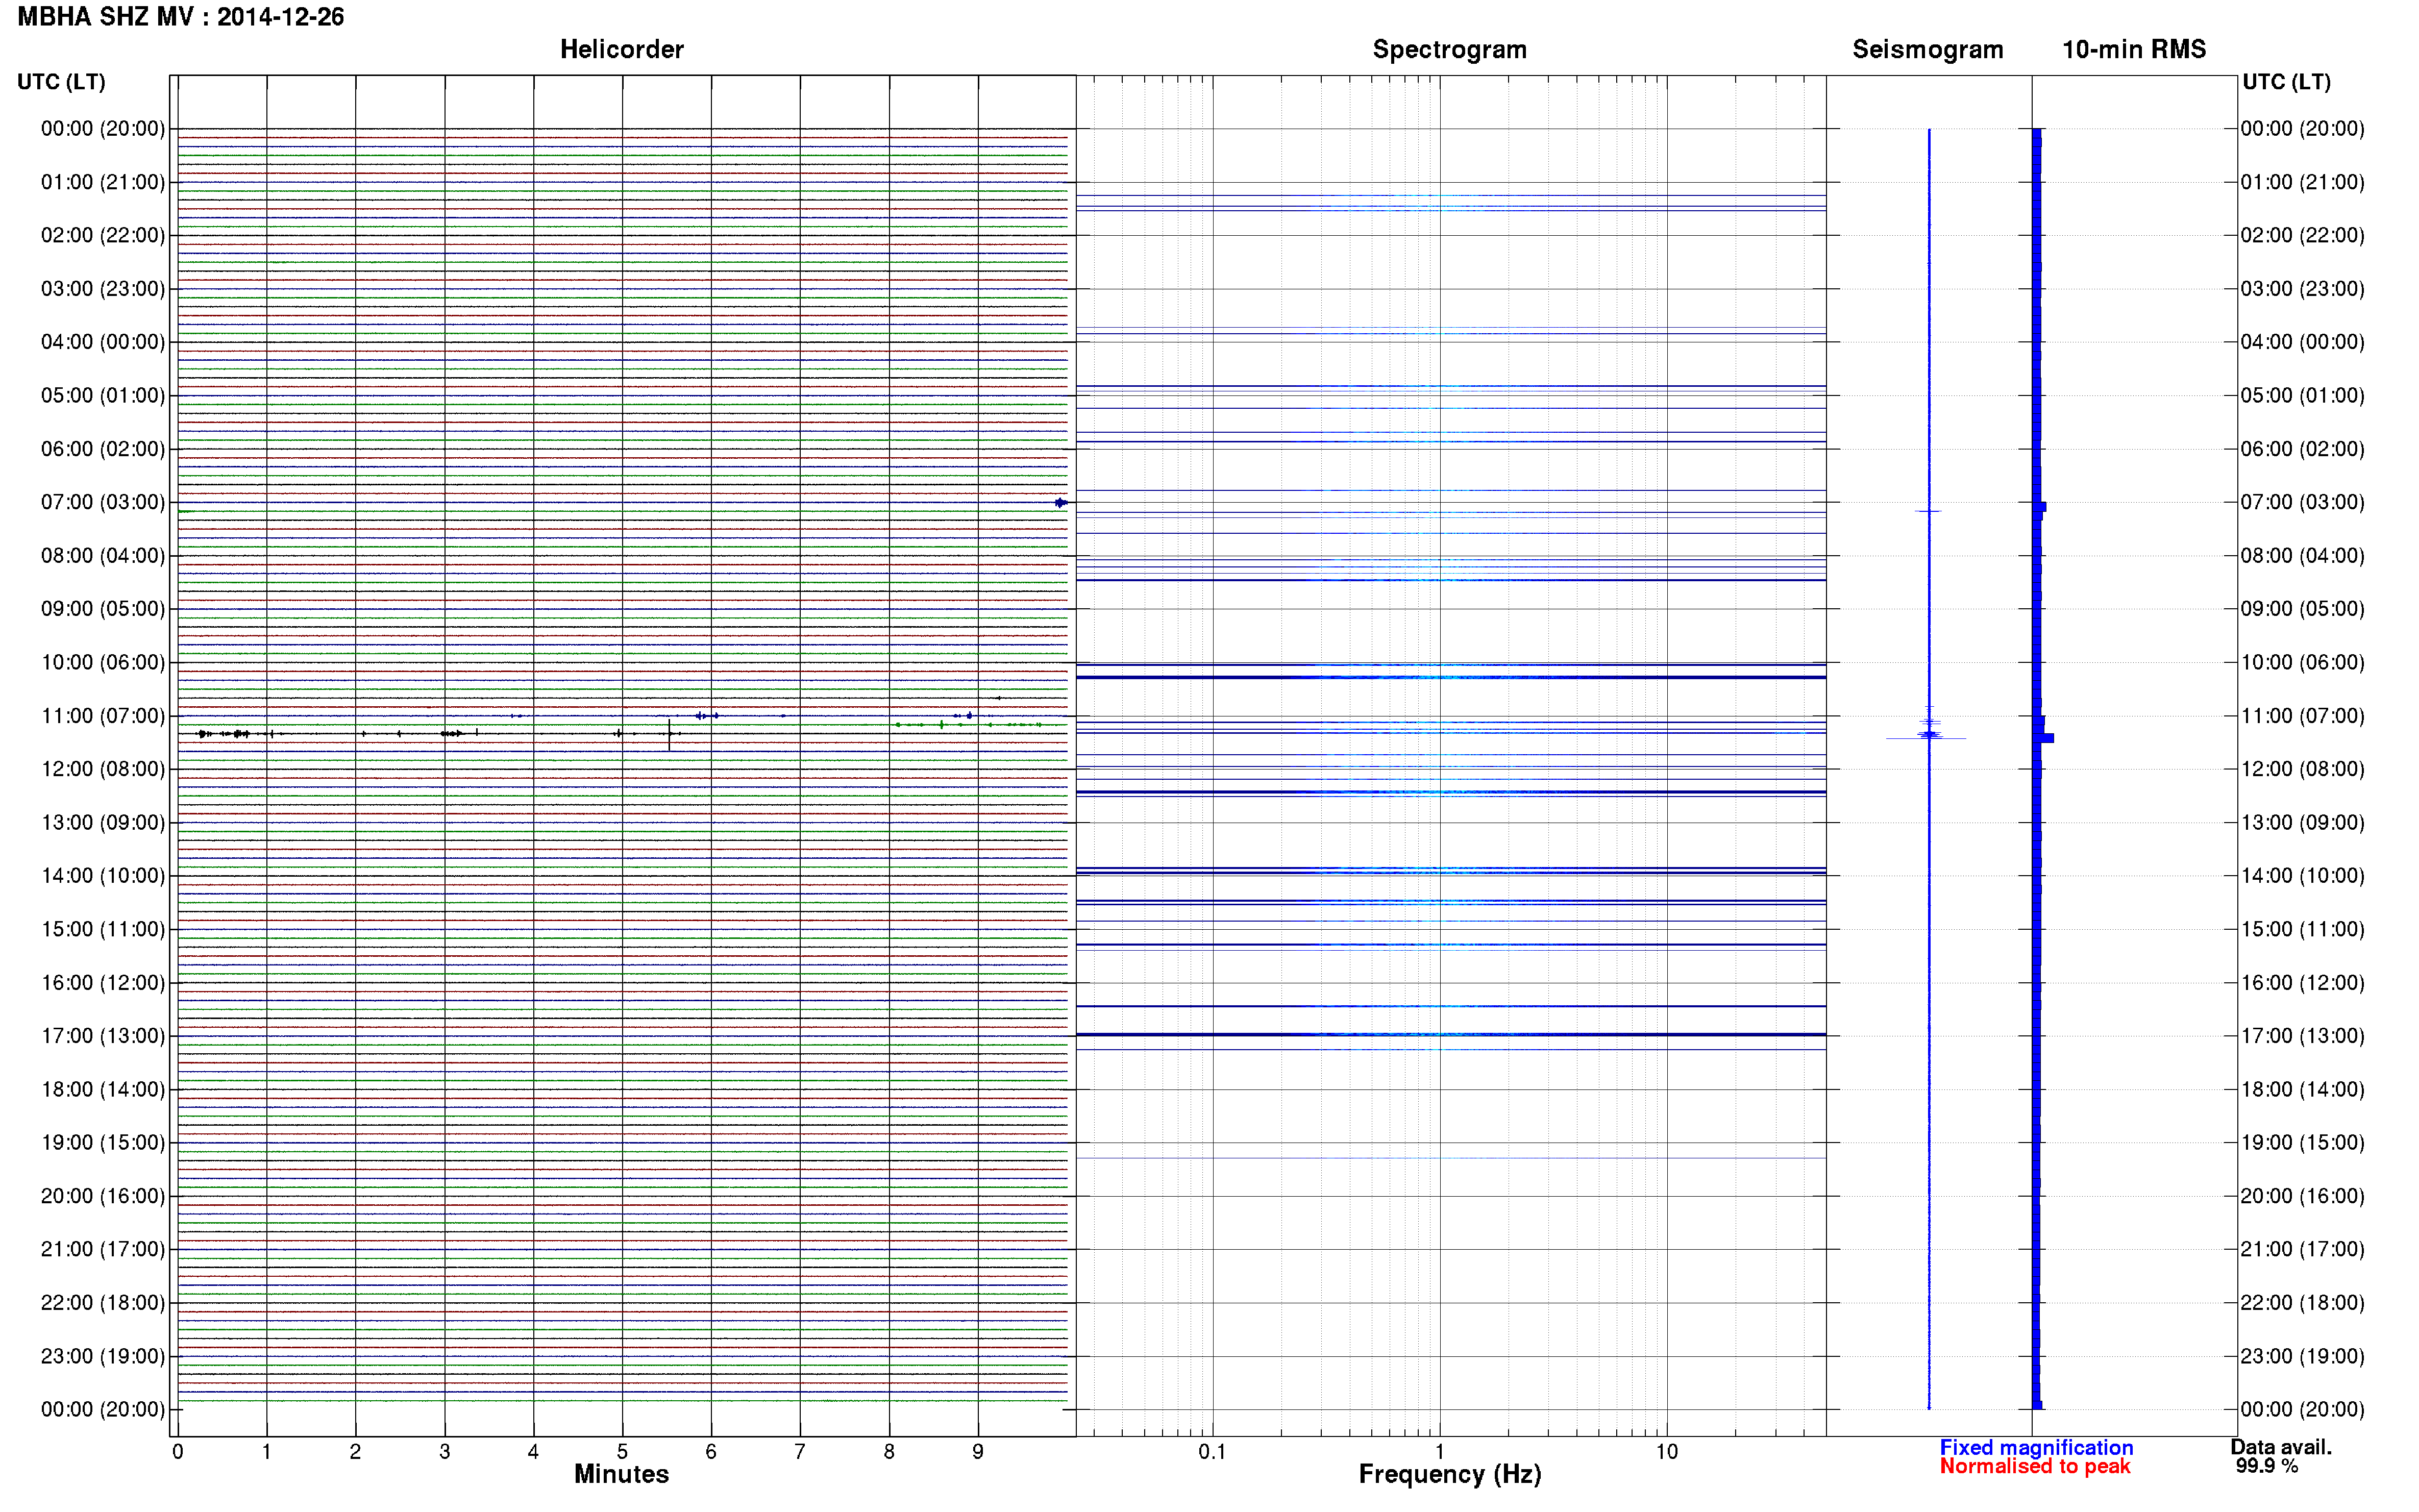2419x1512 pixels.
Task: Click the 0.1 tick on the Frequency axis
Action: click(x=1212, y=1452)
